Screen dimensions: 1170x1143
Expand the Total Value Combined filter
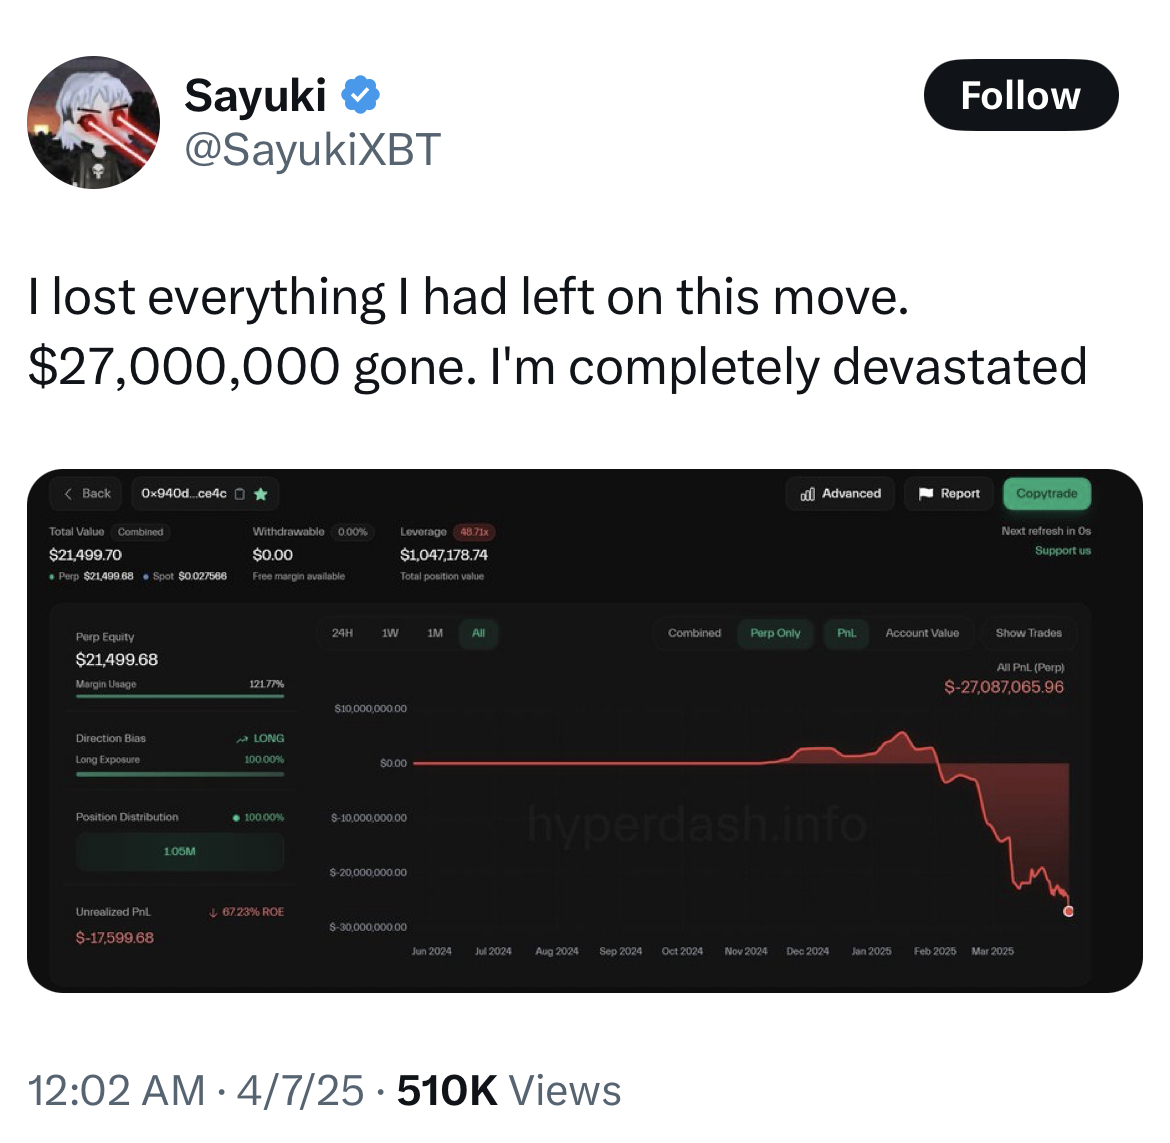click(140, 531)
